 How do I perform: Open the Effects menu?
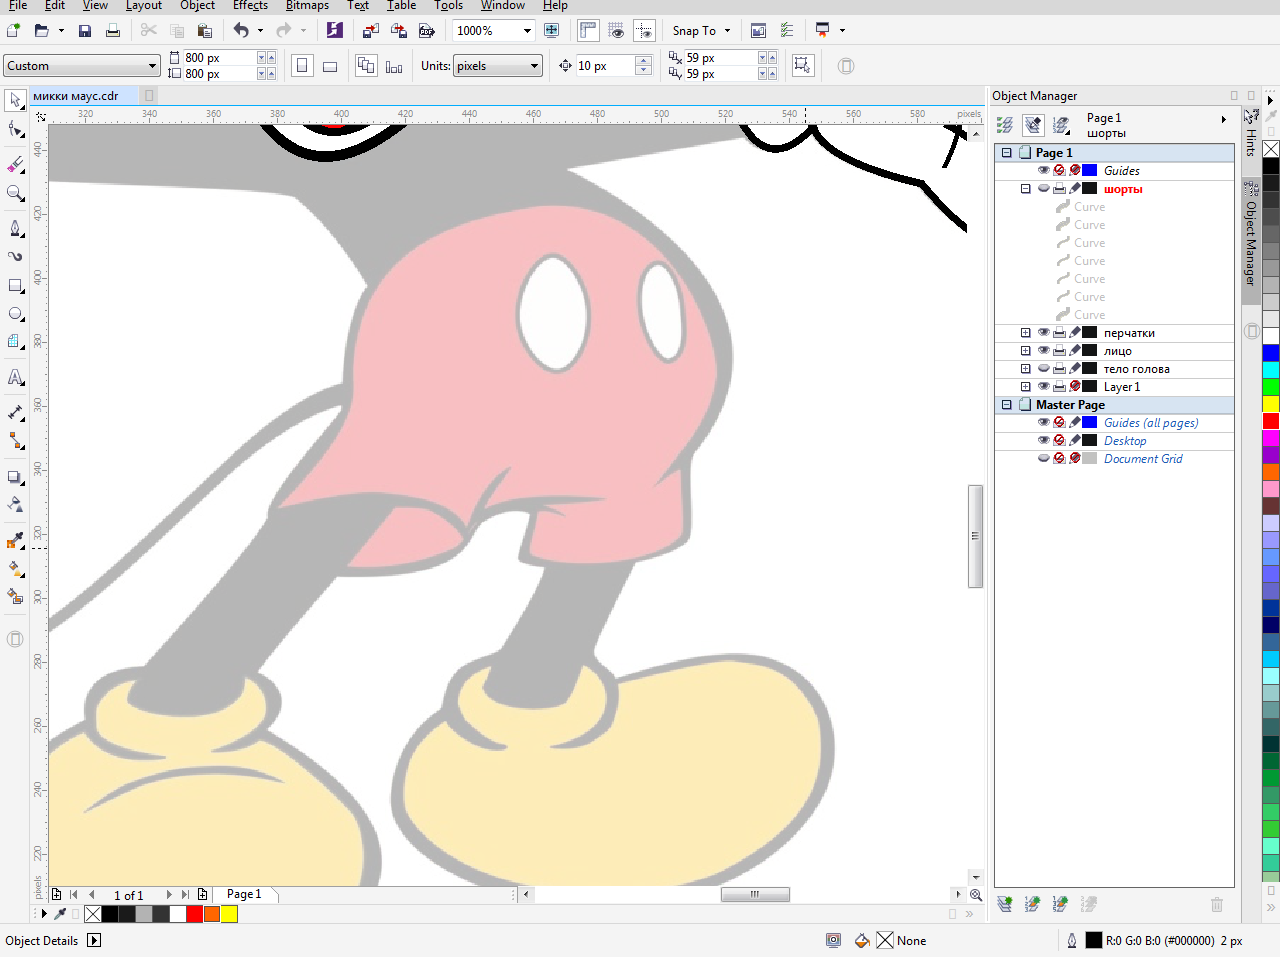pos(250,6)
